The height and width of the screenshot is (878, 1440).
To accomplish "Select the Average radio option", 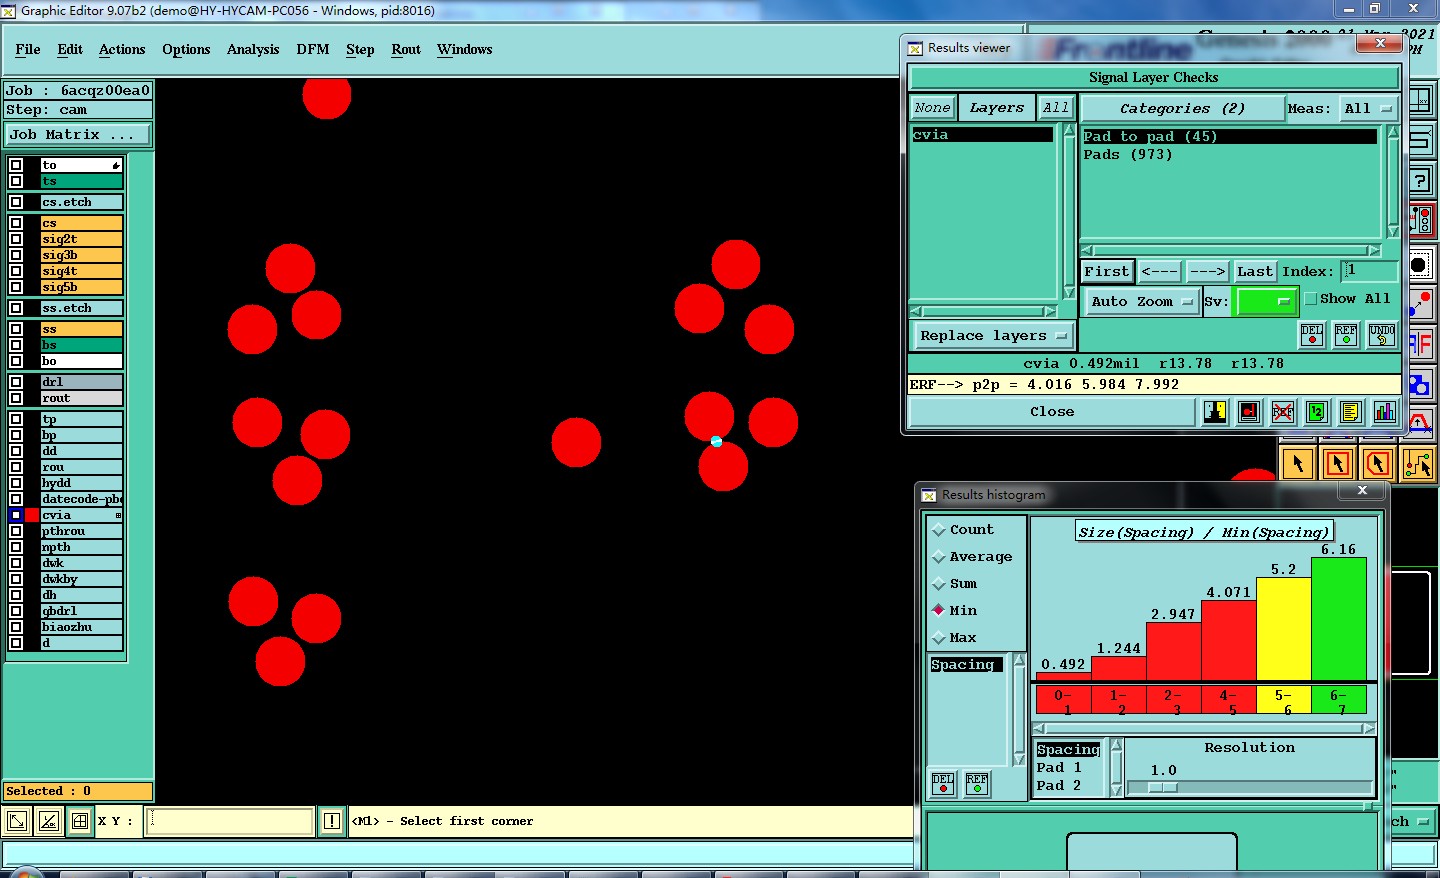I will (x=938, y=557).
